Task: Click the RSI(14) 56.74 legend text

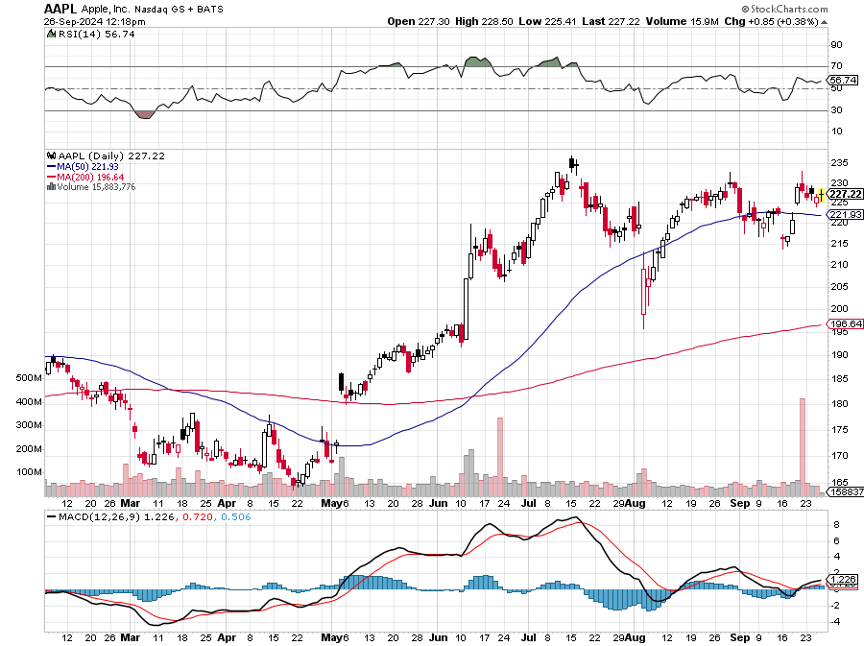Action: (x=96, y=34)
